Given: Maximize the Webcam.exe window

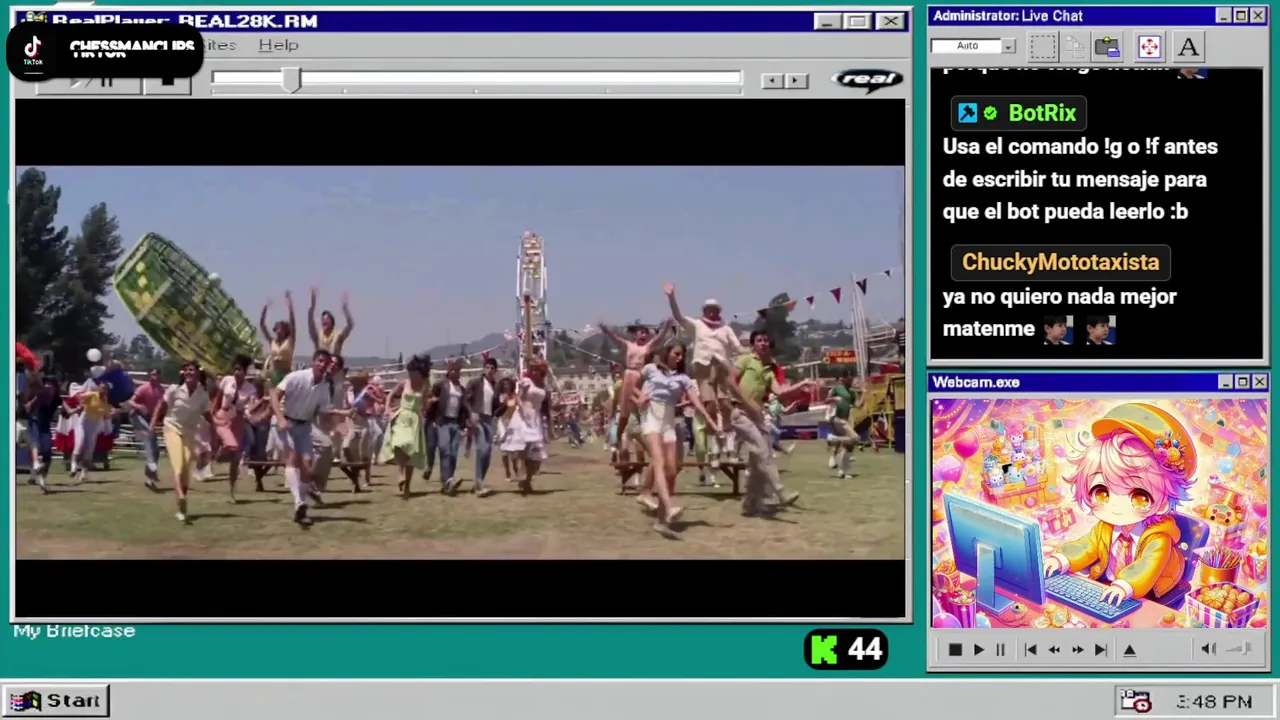Looking at the screenshot, I should [x=1242, y=382].
